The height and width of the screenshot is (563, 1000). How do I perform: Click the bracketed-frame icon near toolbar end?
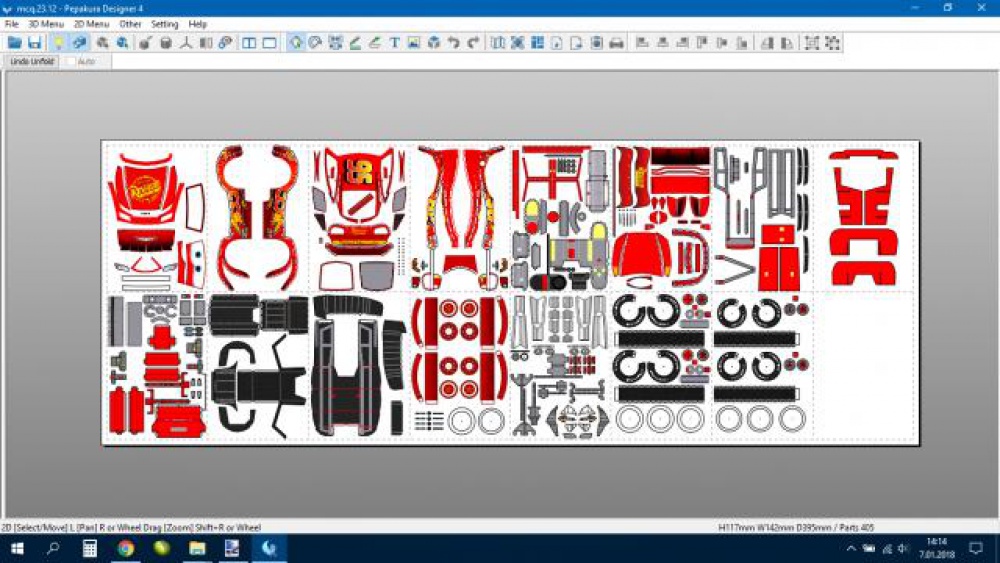[x=812, y=43]
